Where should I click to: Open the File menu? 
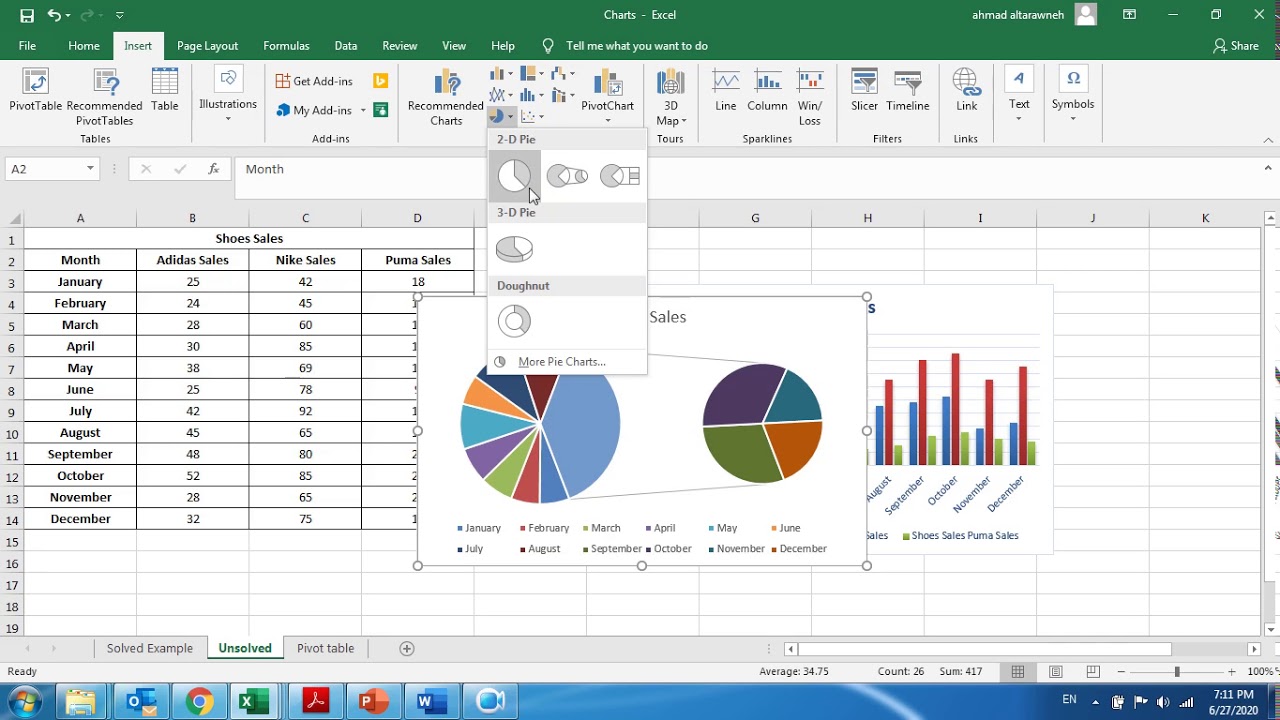pyautogui.click(x=27, y=46)
